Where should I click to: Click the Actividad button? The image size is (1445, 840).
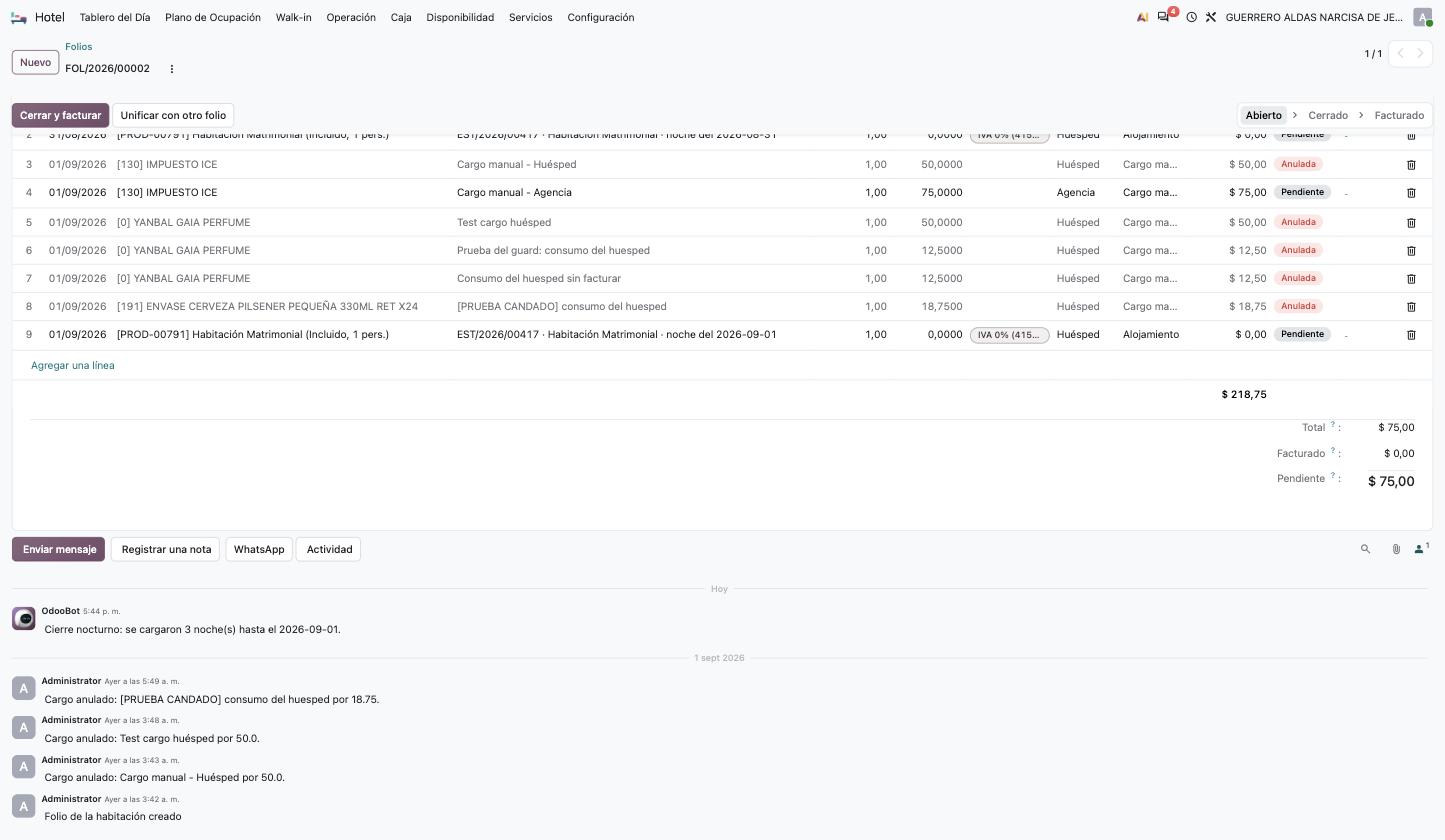pos(329,549)
